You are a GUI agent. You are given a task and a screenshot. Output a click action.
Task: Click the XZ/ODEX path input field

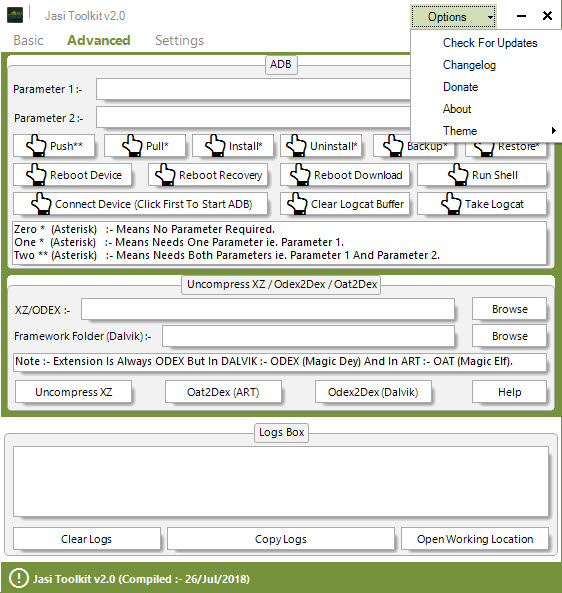(268, 309)
